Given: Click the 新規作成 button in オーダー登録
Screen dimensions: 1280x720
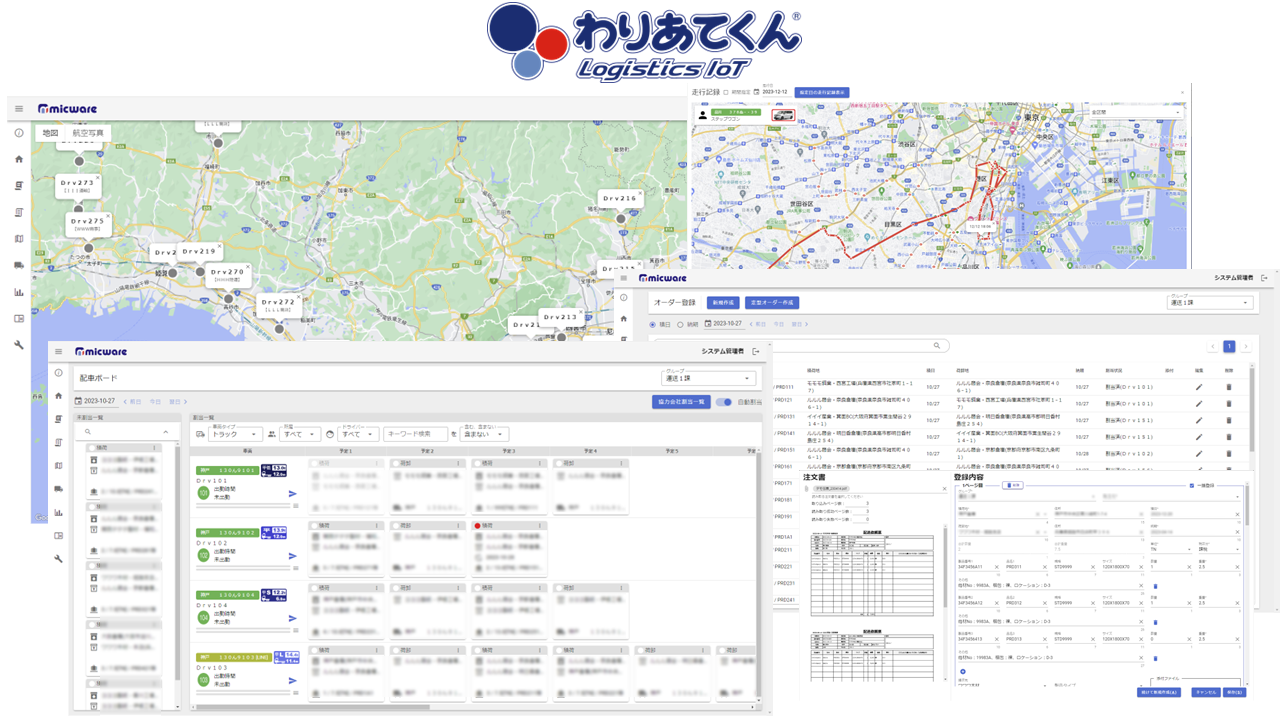Looking at the screenshot, I should click(721, 302).
